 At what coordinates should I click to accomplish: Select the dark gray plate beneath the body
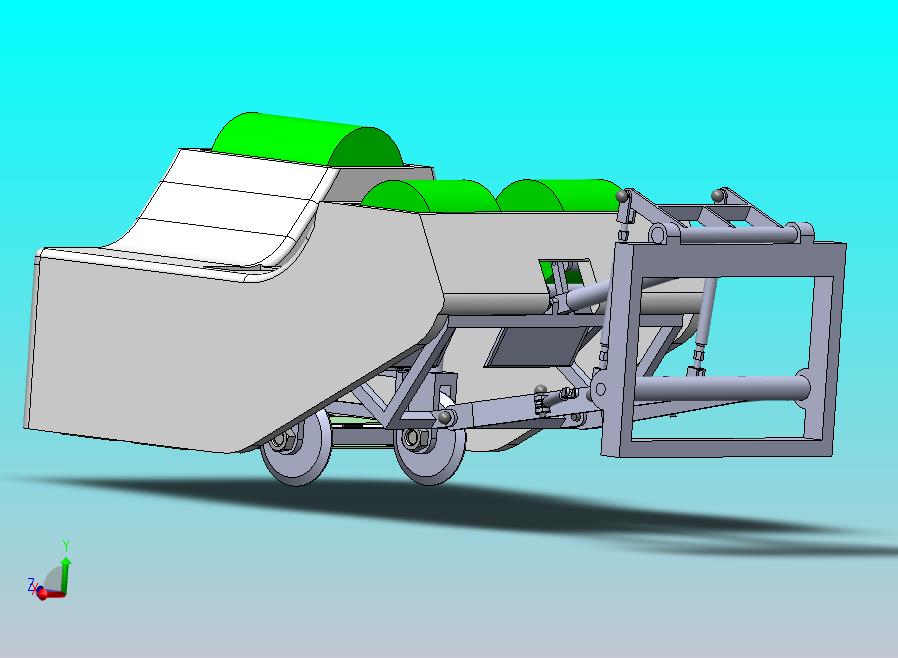click(x=537, y=347)
